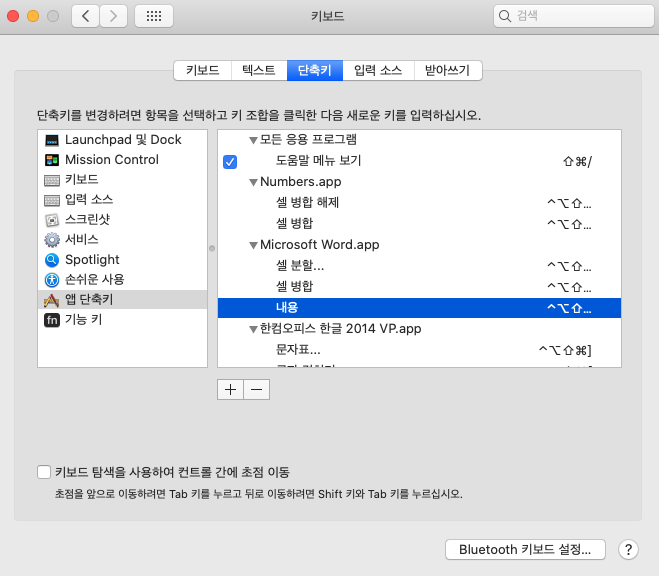Click the shortcut key of 내용 row
This screenshot has height=576, width=659.
click(569, 308)
